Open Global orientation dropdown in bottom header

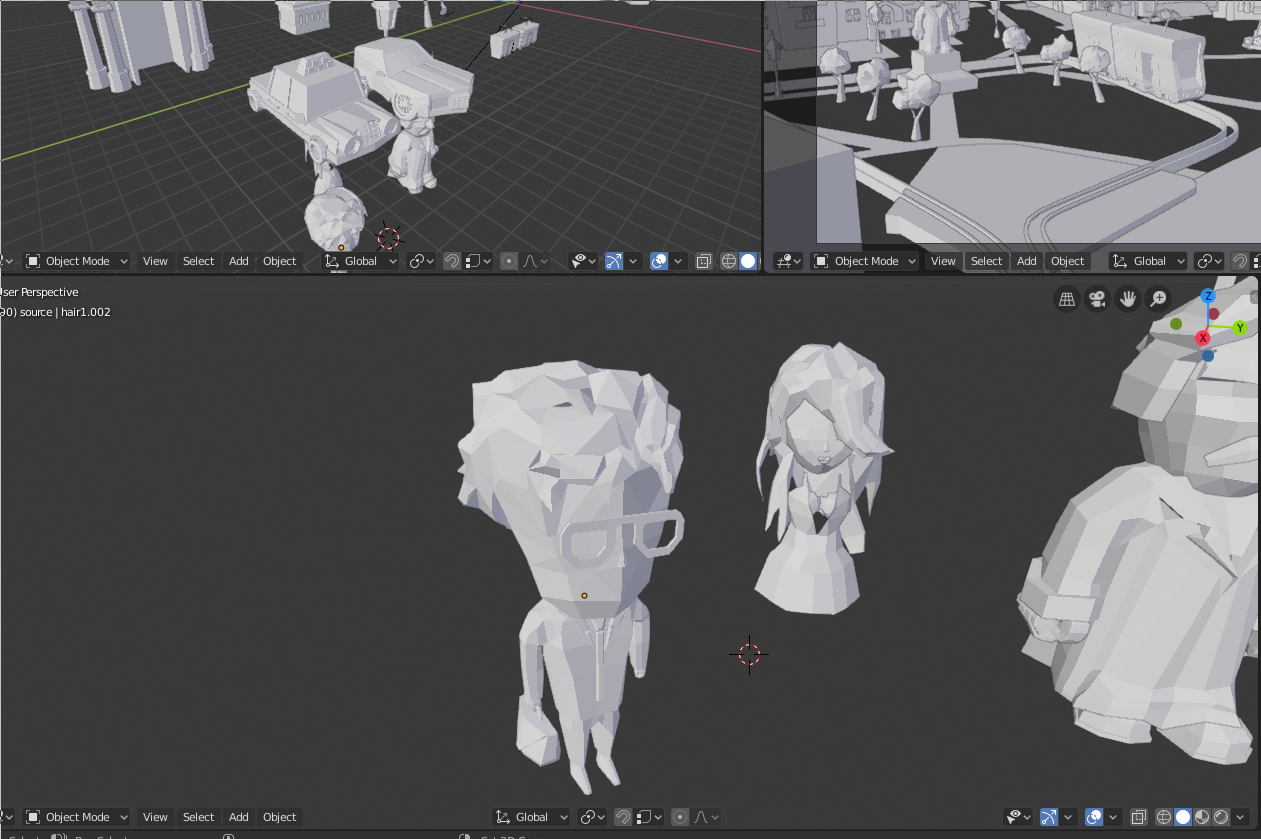[532, 817]
